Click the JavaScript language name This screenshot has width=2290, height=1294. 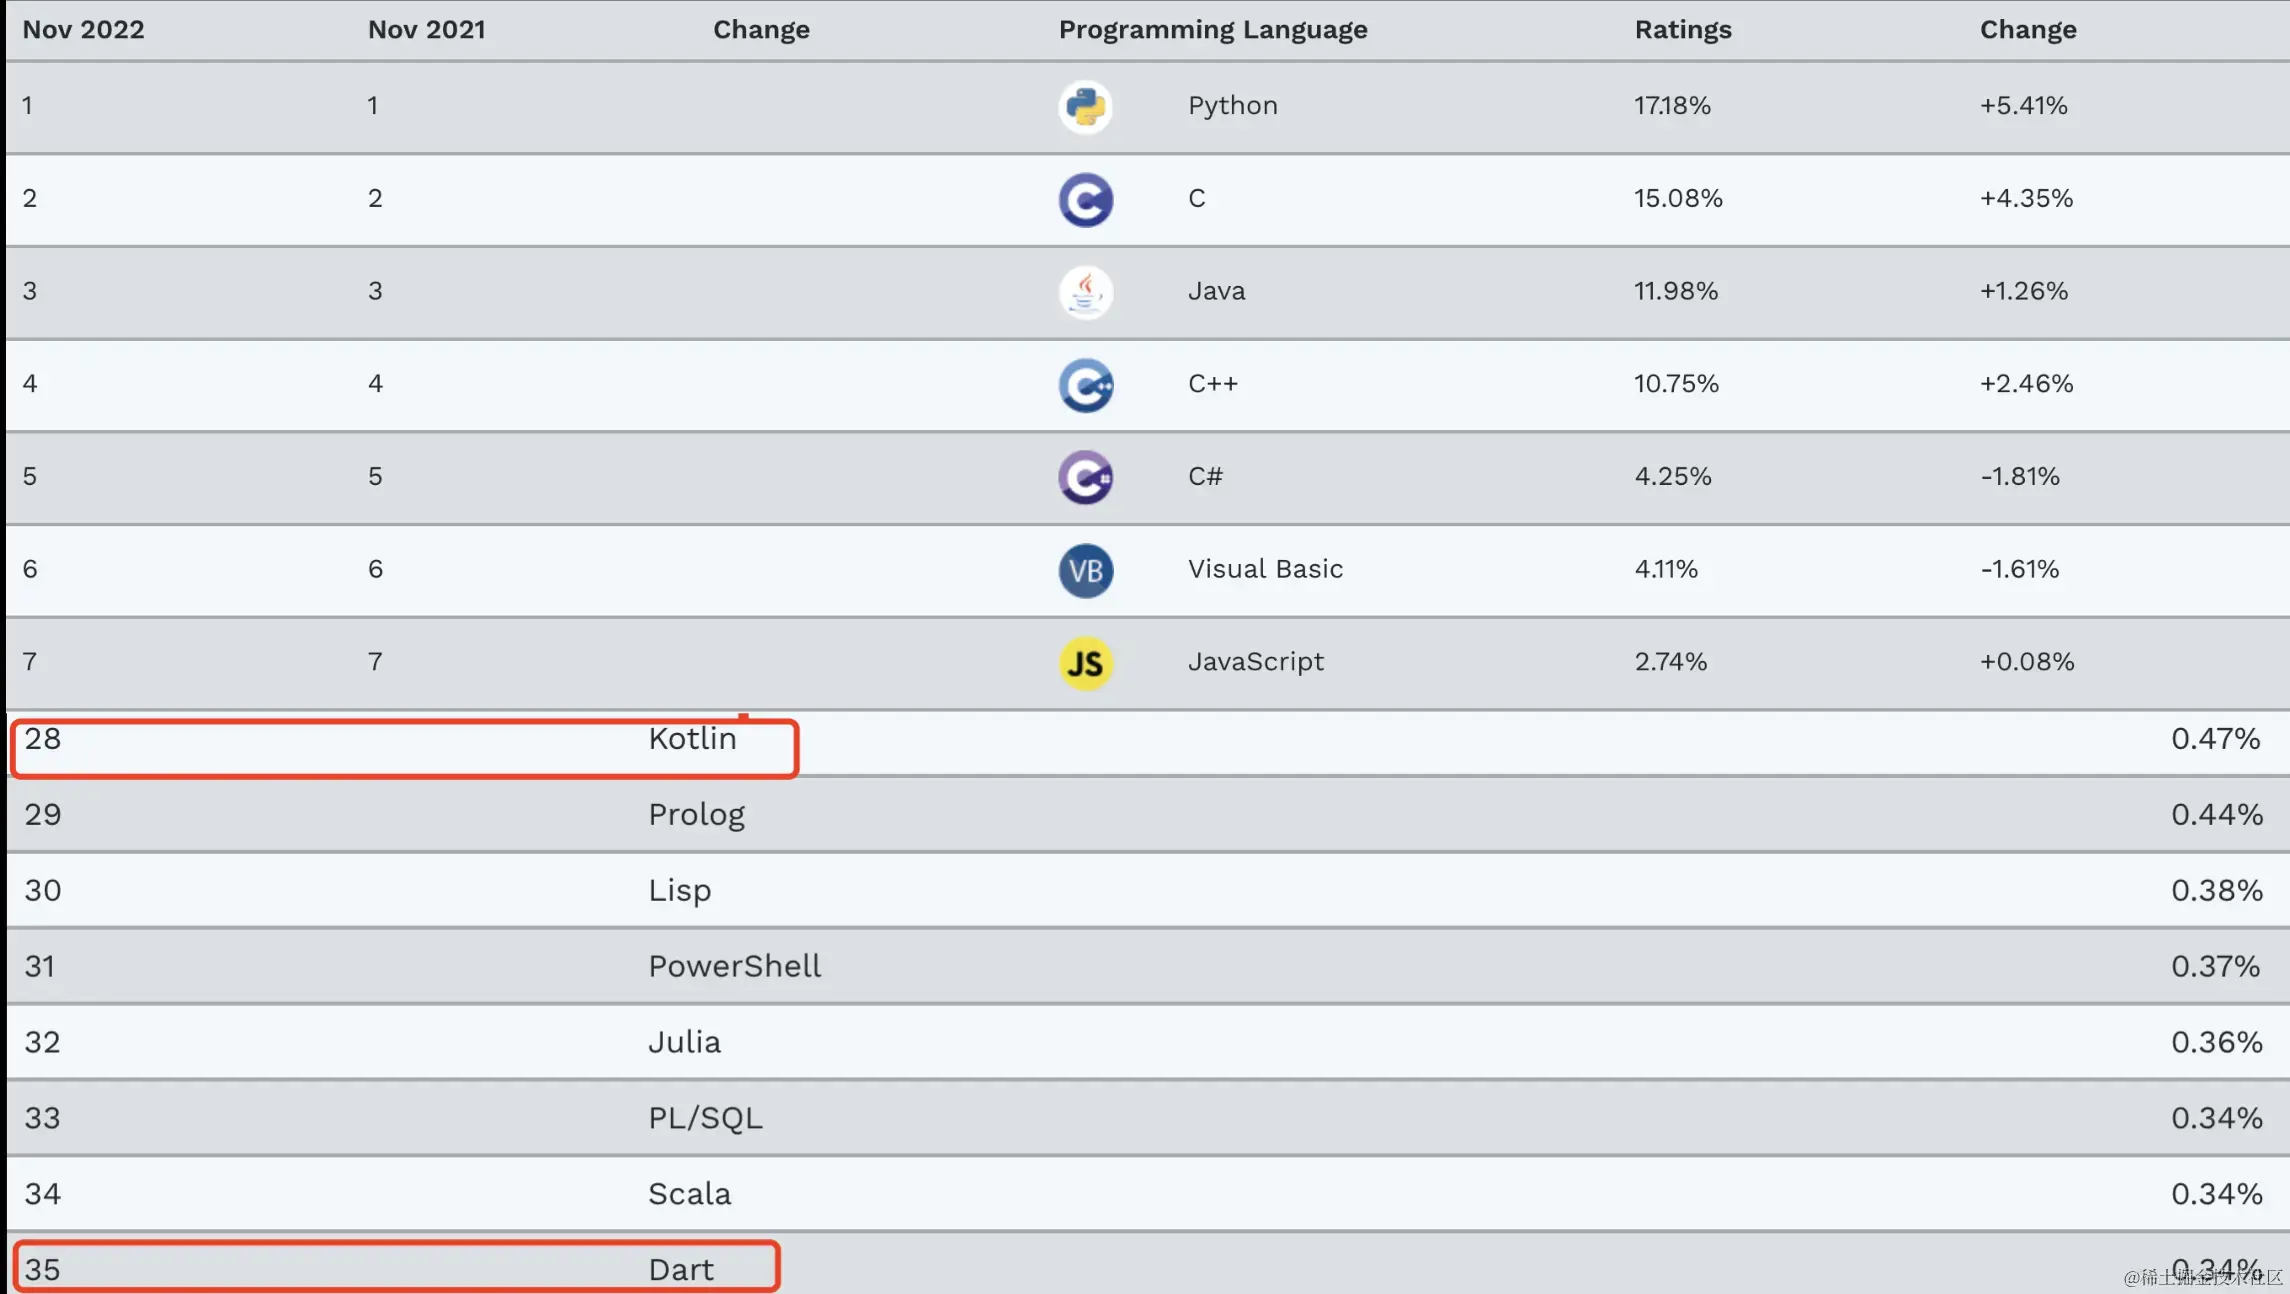pos(1255,662)
